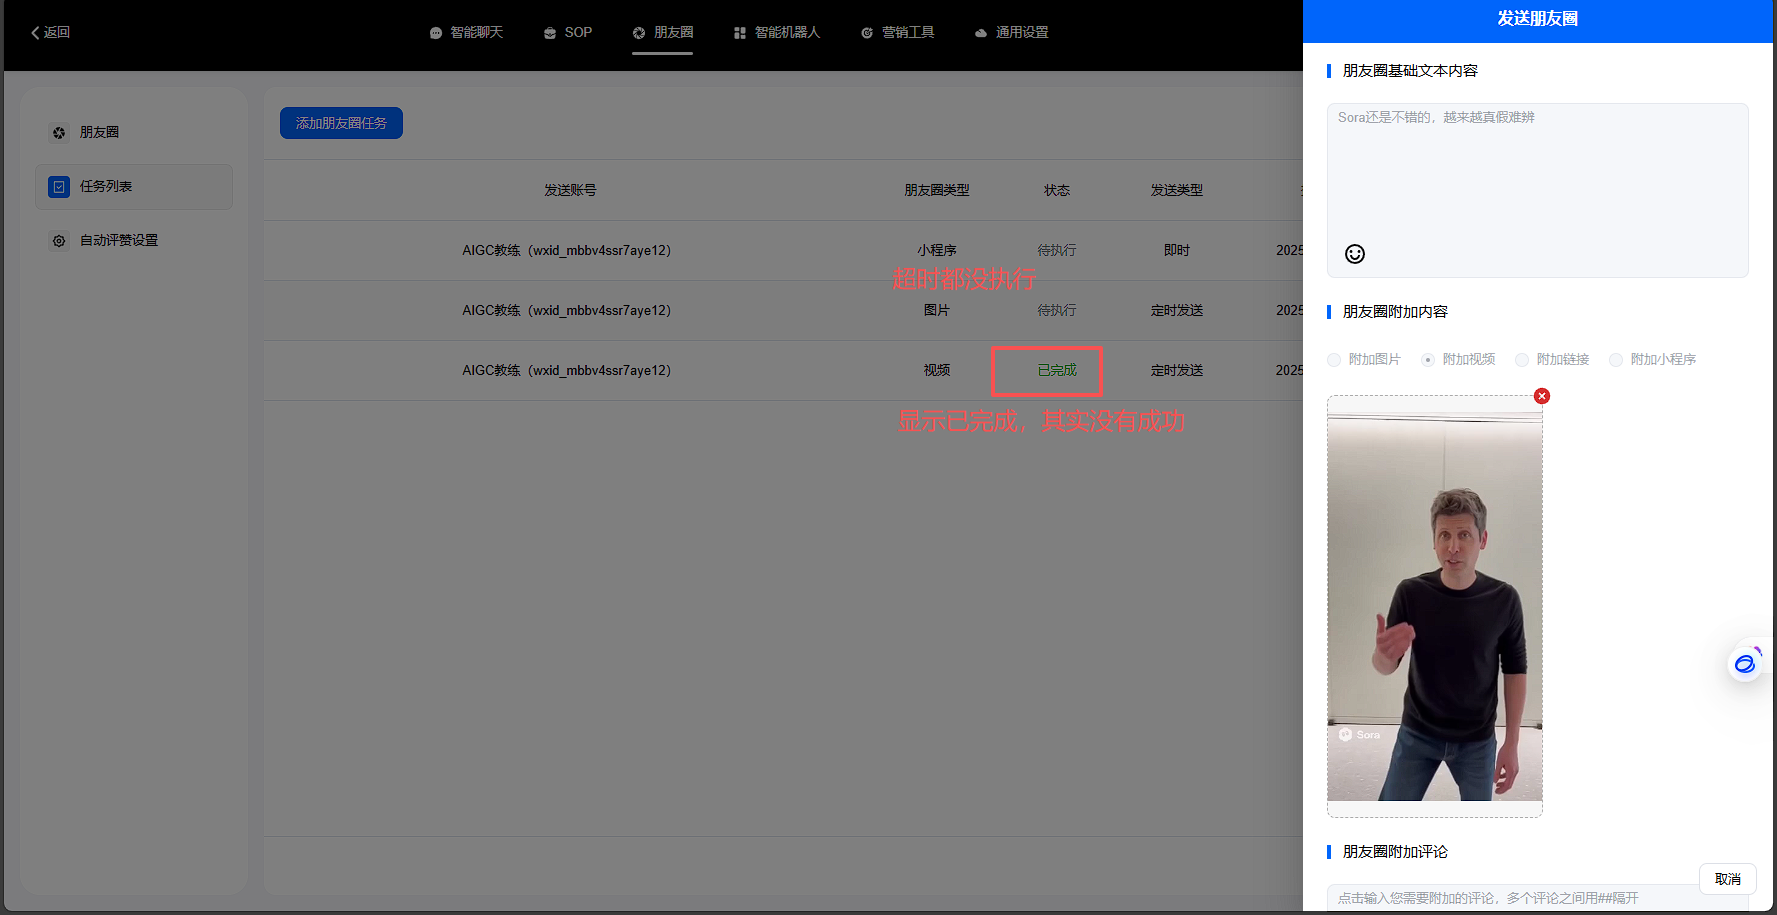Select 附加链接 radio option
This screenshot has height=915, width=1777.
(1522, 360)
